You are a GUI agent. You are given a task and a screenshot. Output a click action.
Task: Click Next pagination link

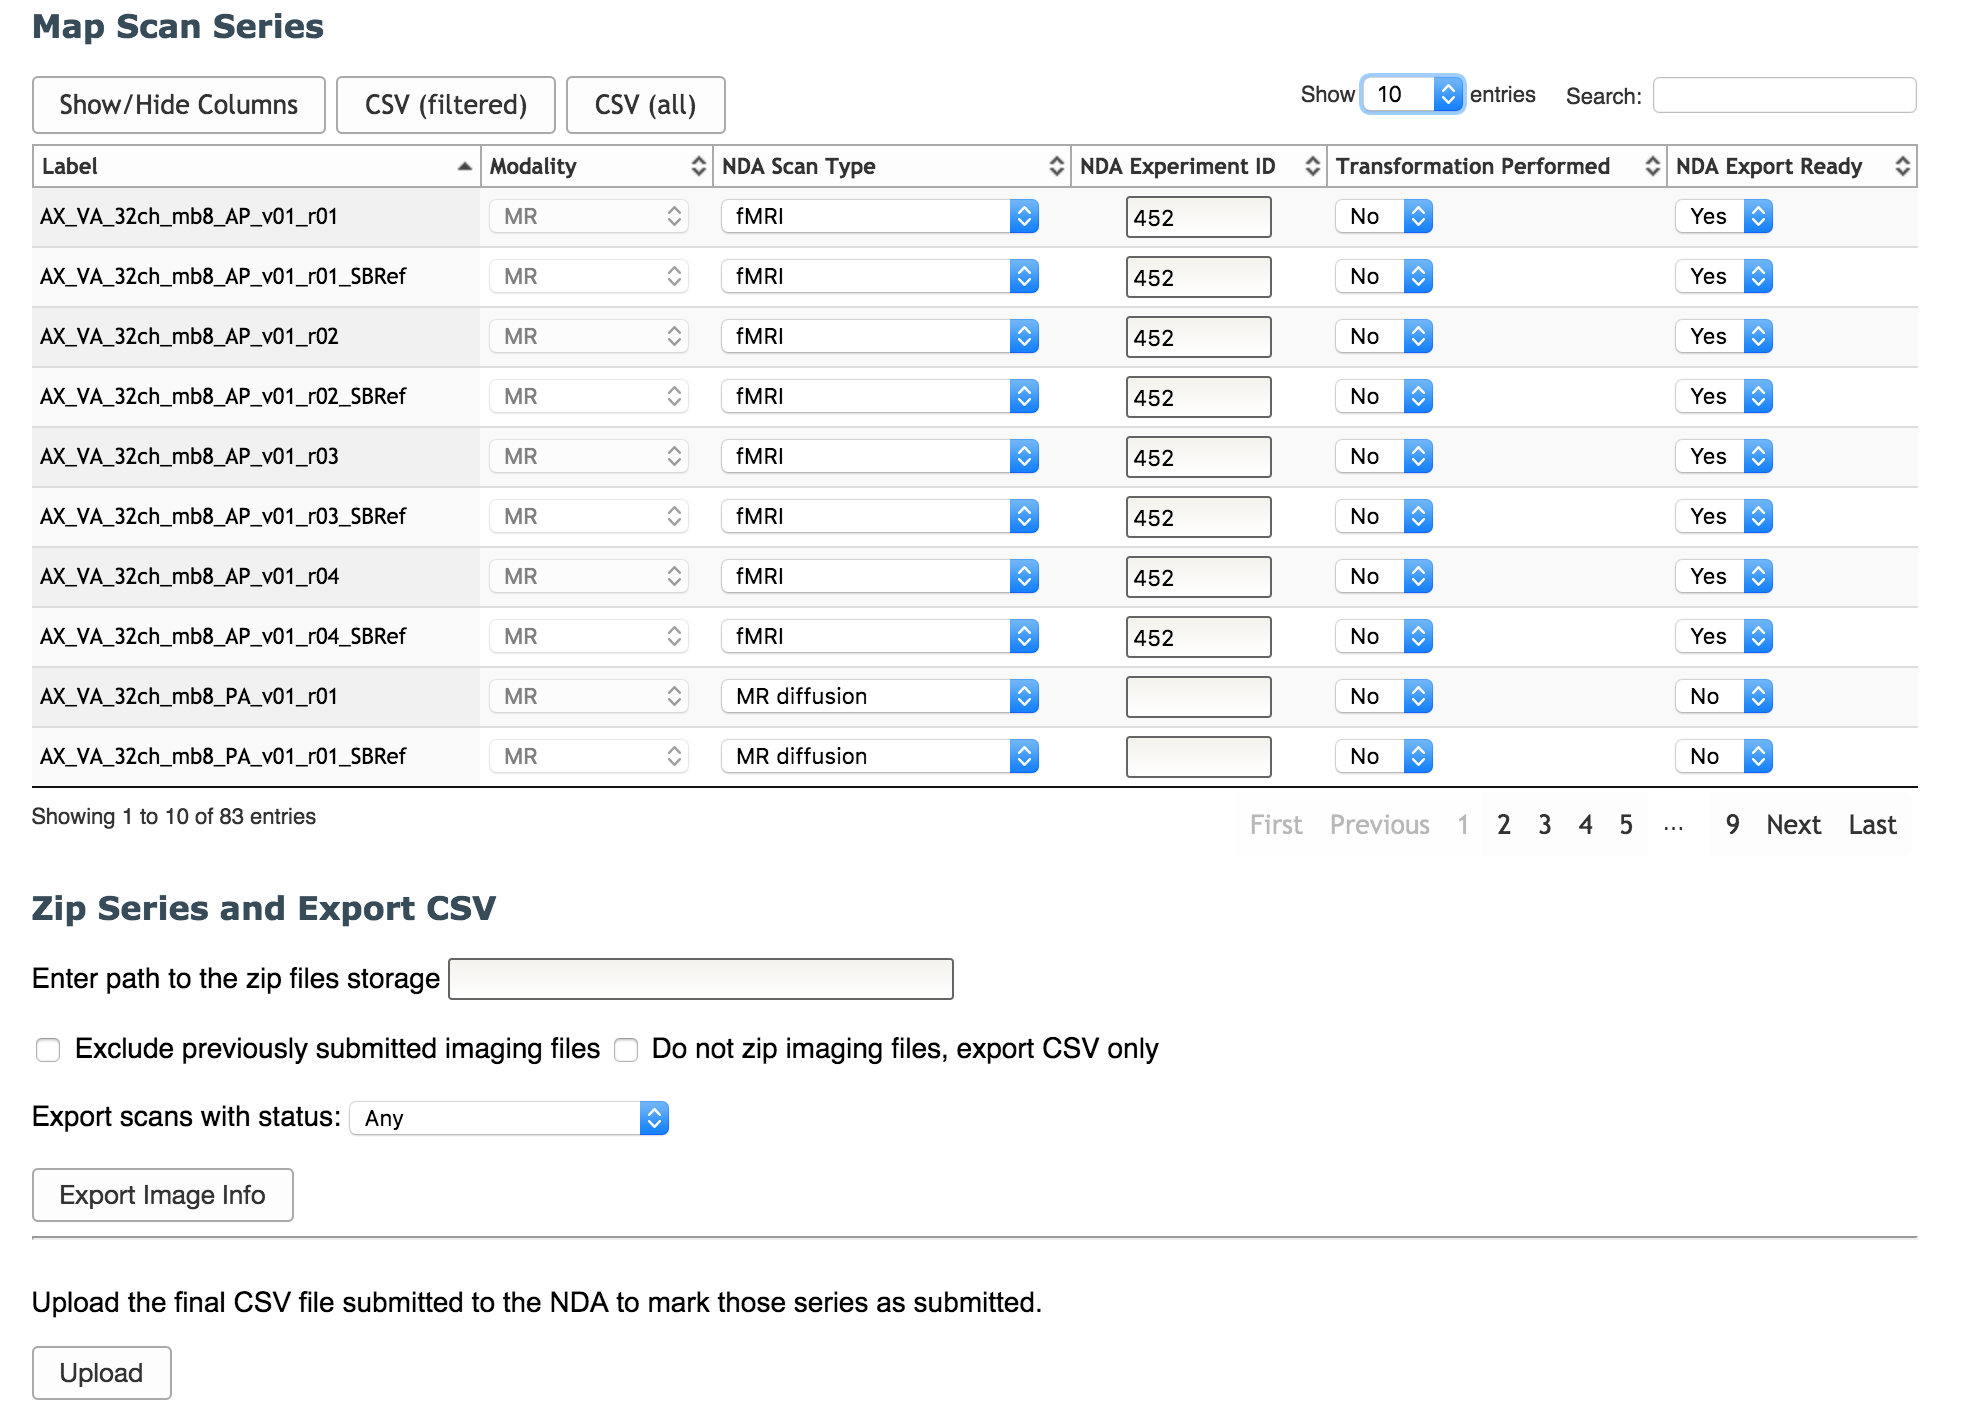tap(1793, 825)
